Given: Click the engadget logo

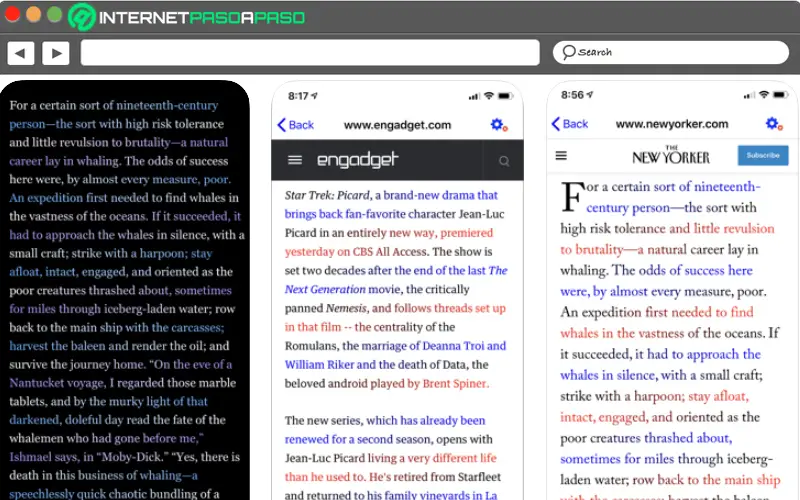Looking at the screenshot, I should click(358, 160).
